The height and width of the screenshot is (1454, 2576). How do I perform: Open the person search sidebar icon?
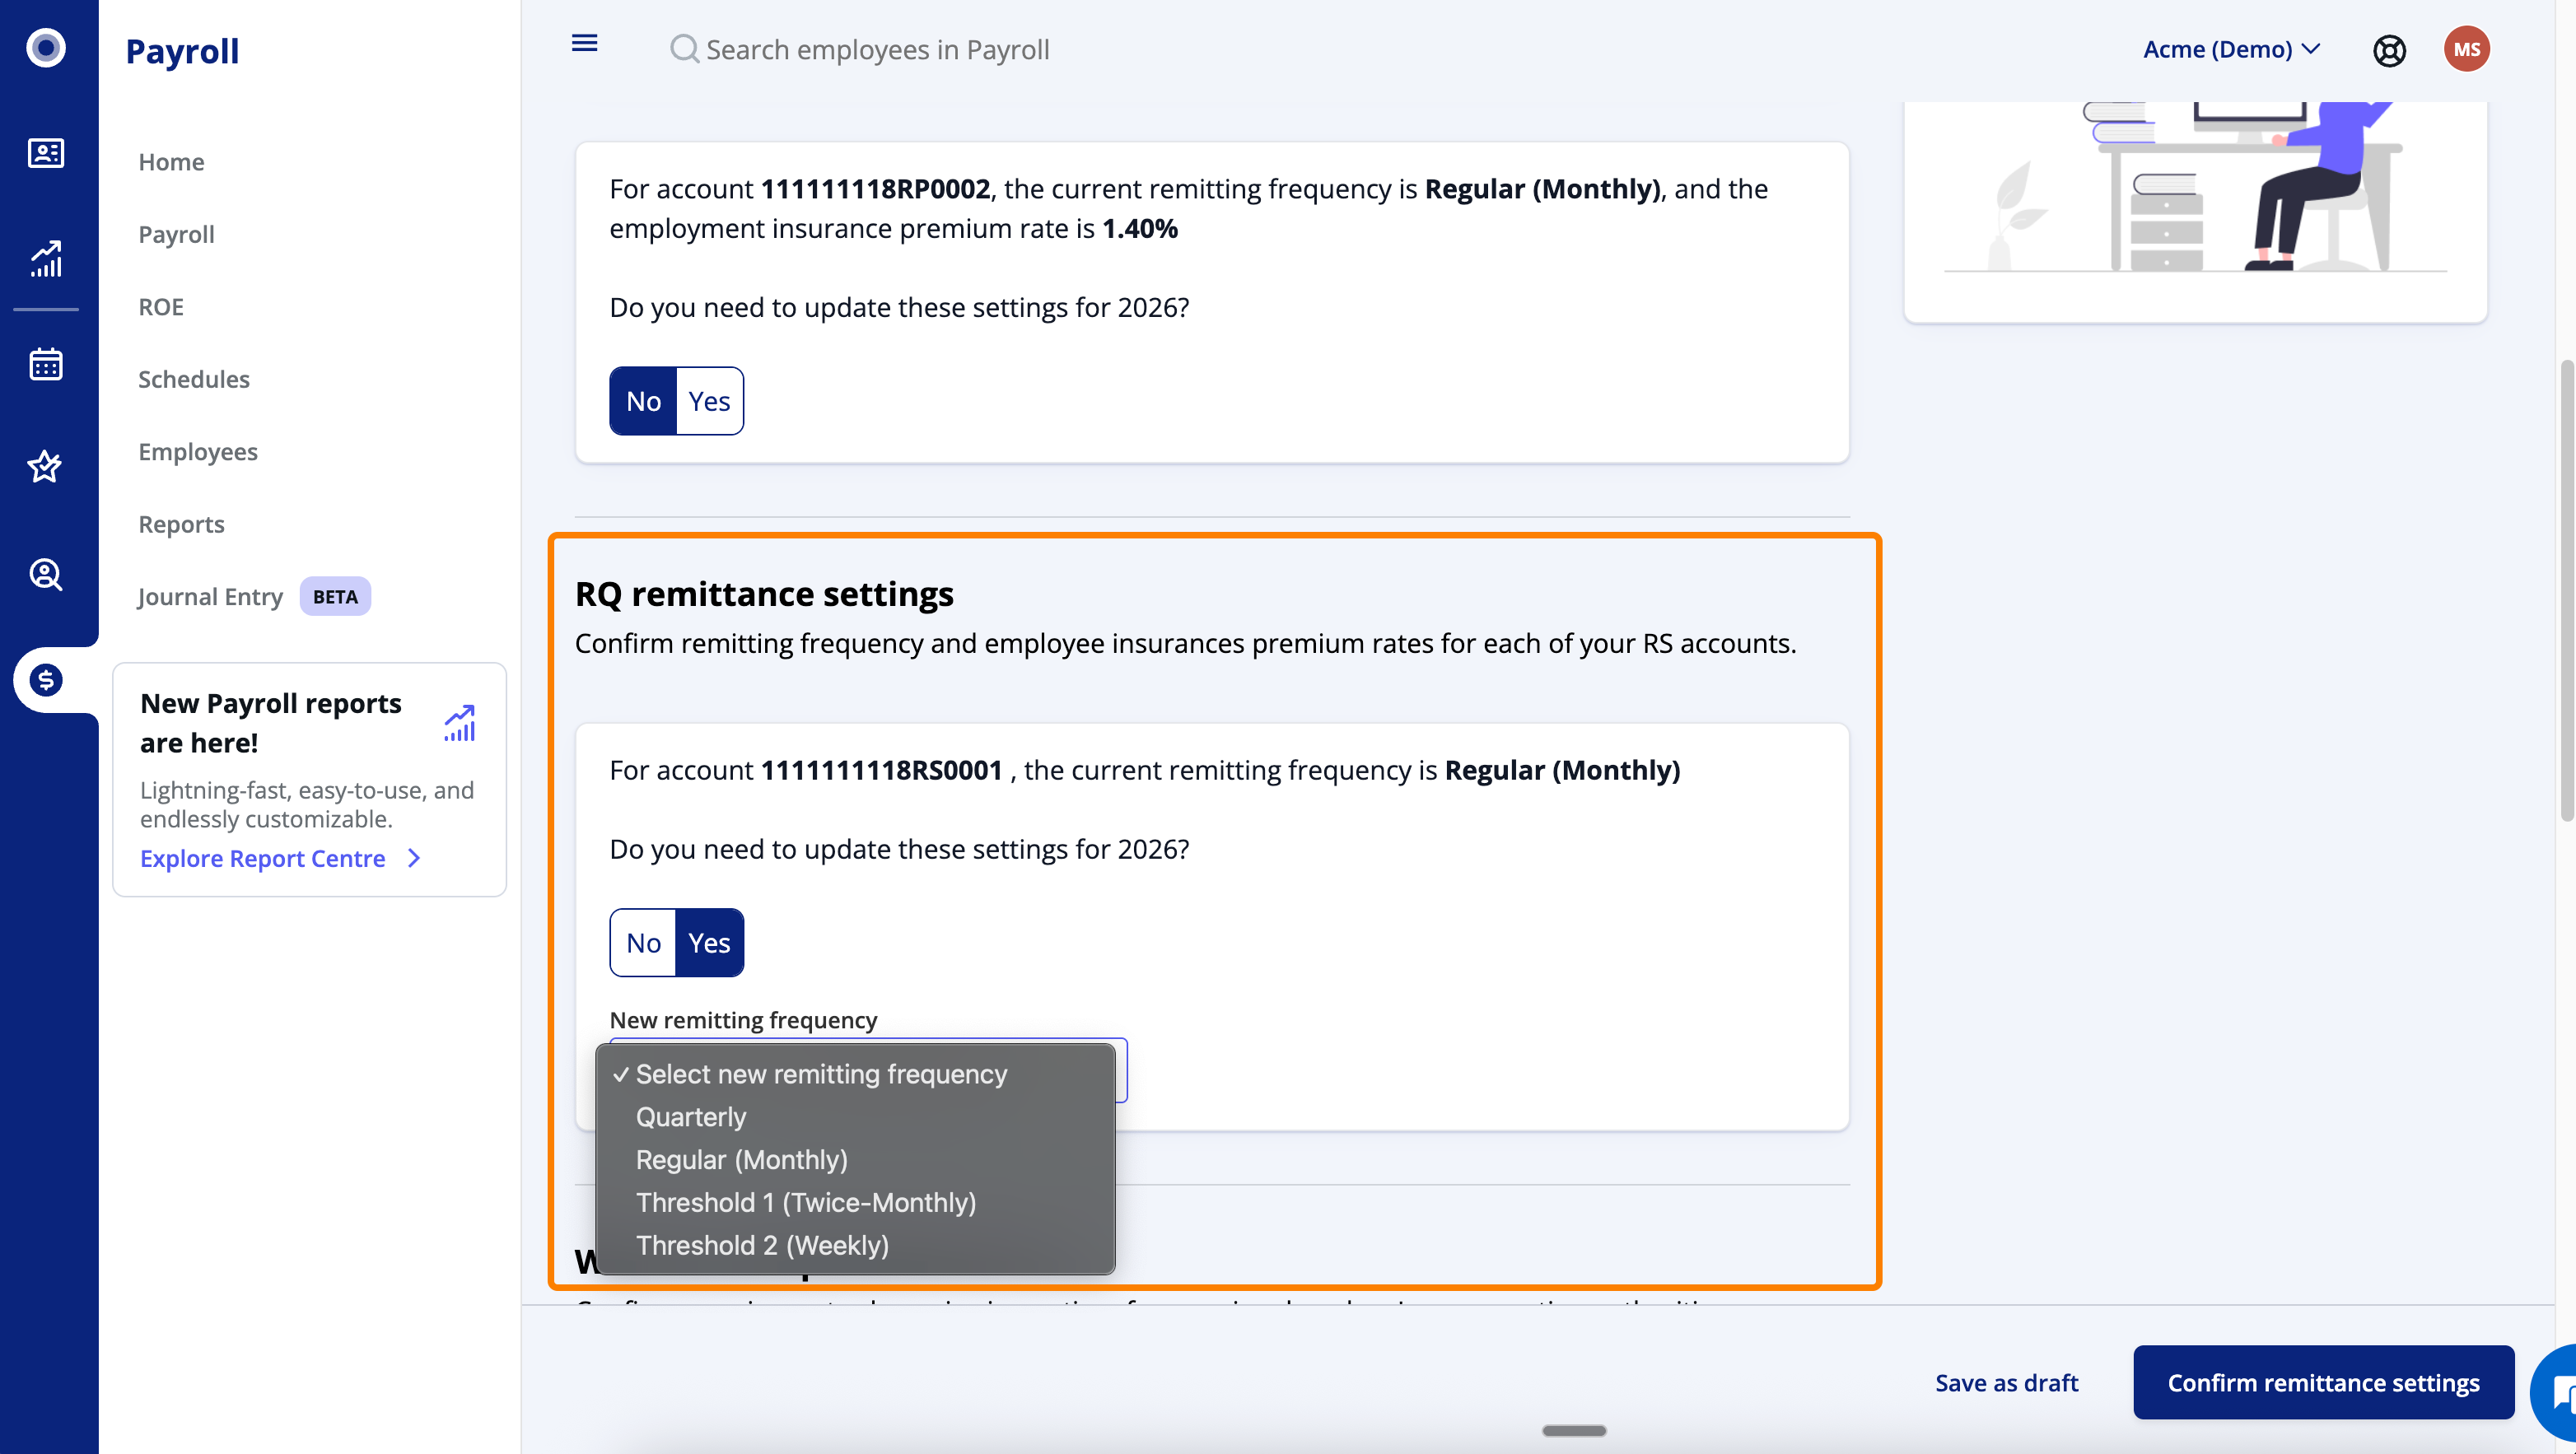[x=46, y=574]
